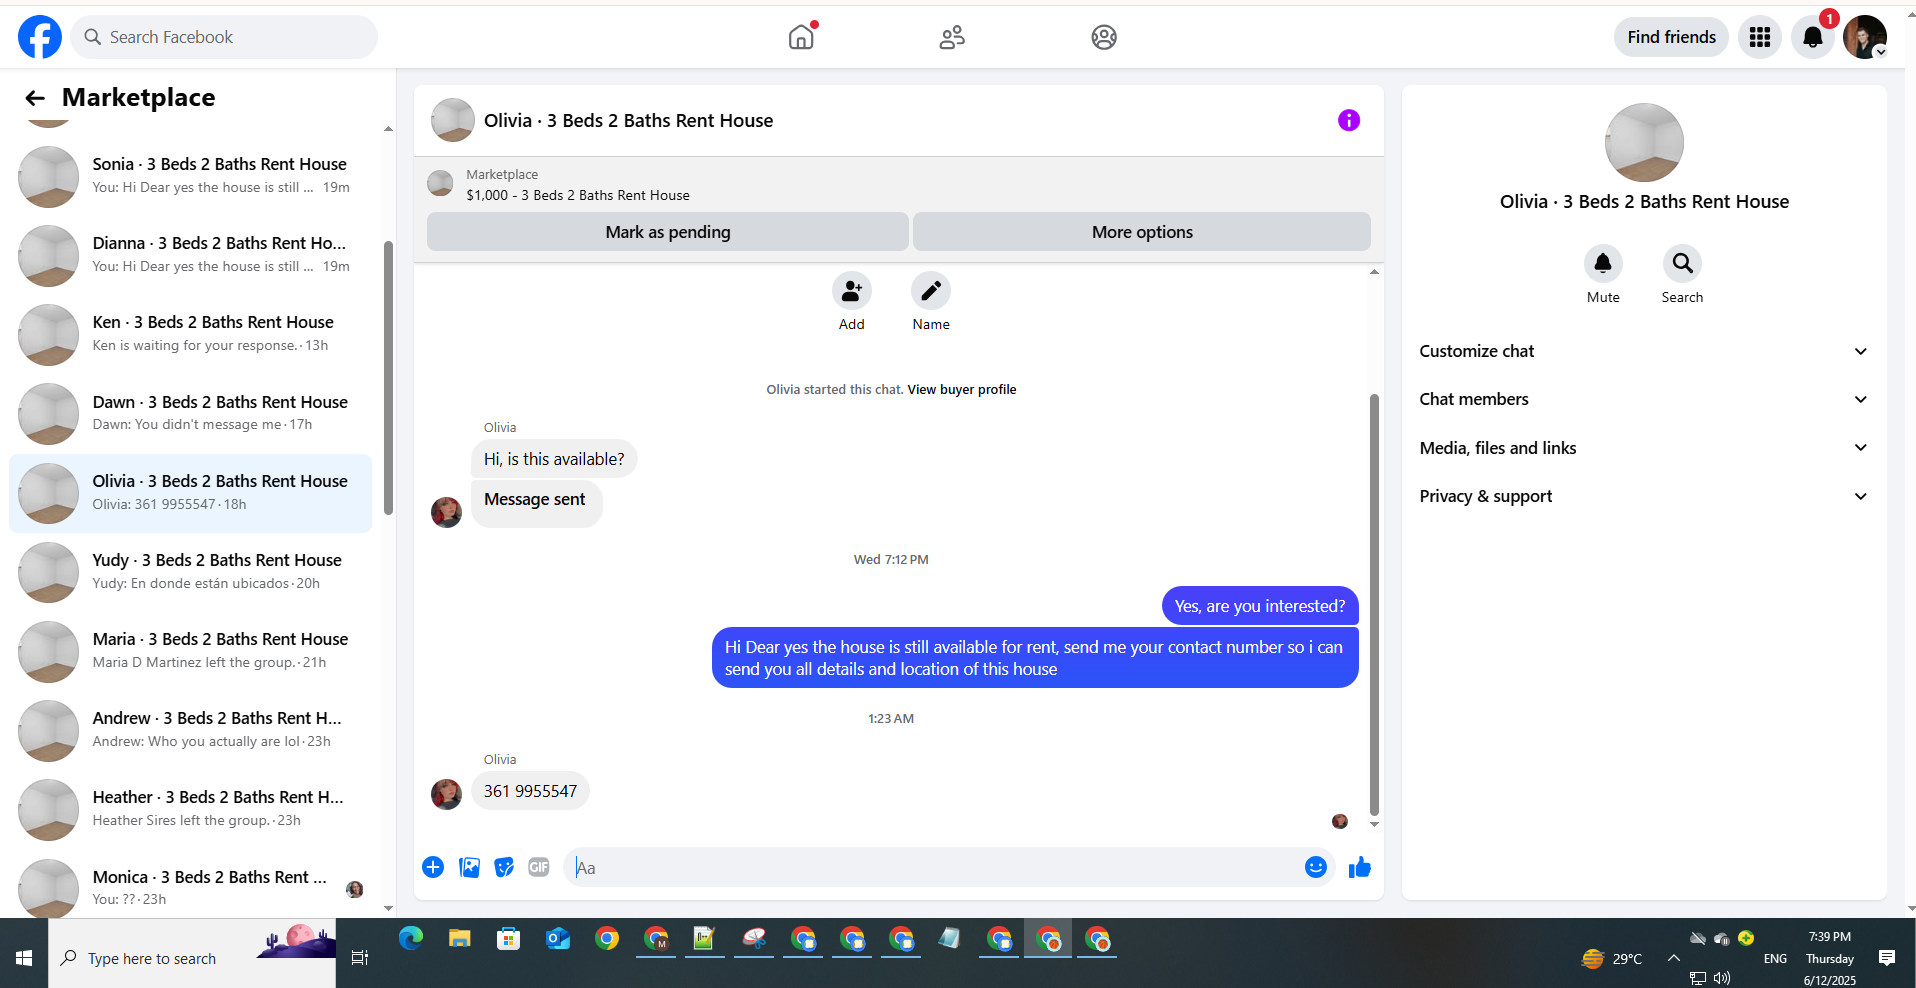Image resolution: width=1916 pixels, height=988 pixels.
Task: Open Heather conversation in list
Action: (190, 809)
